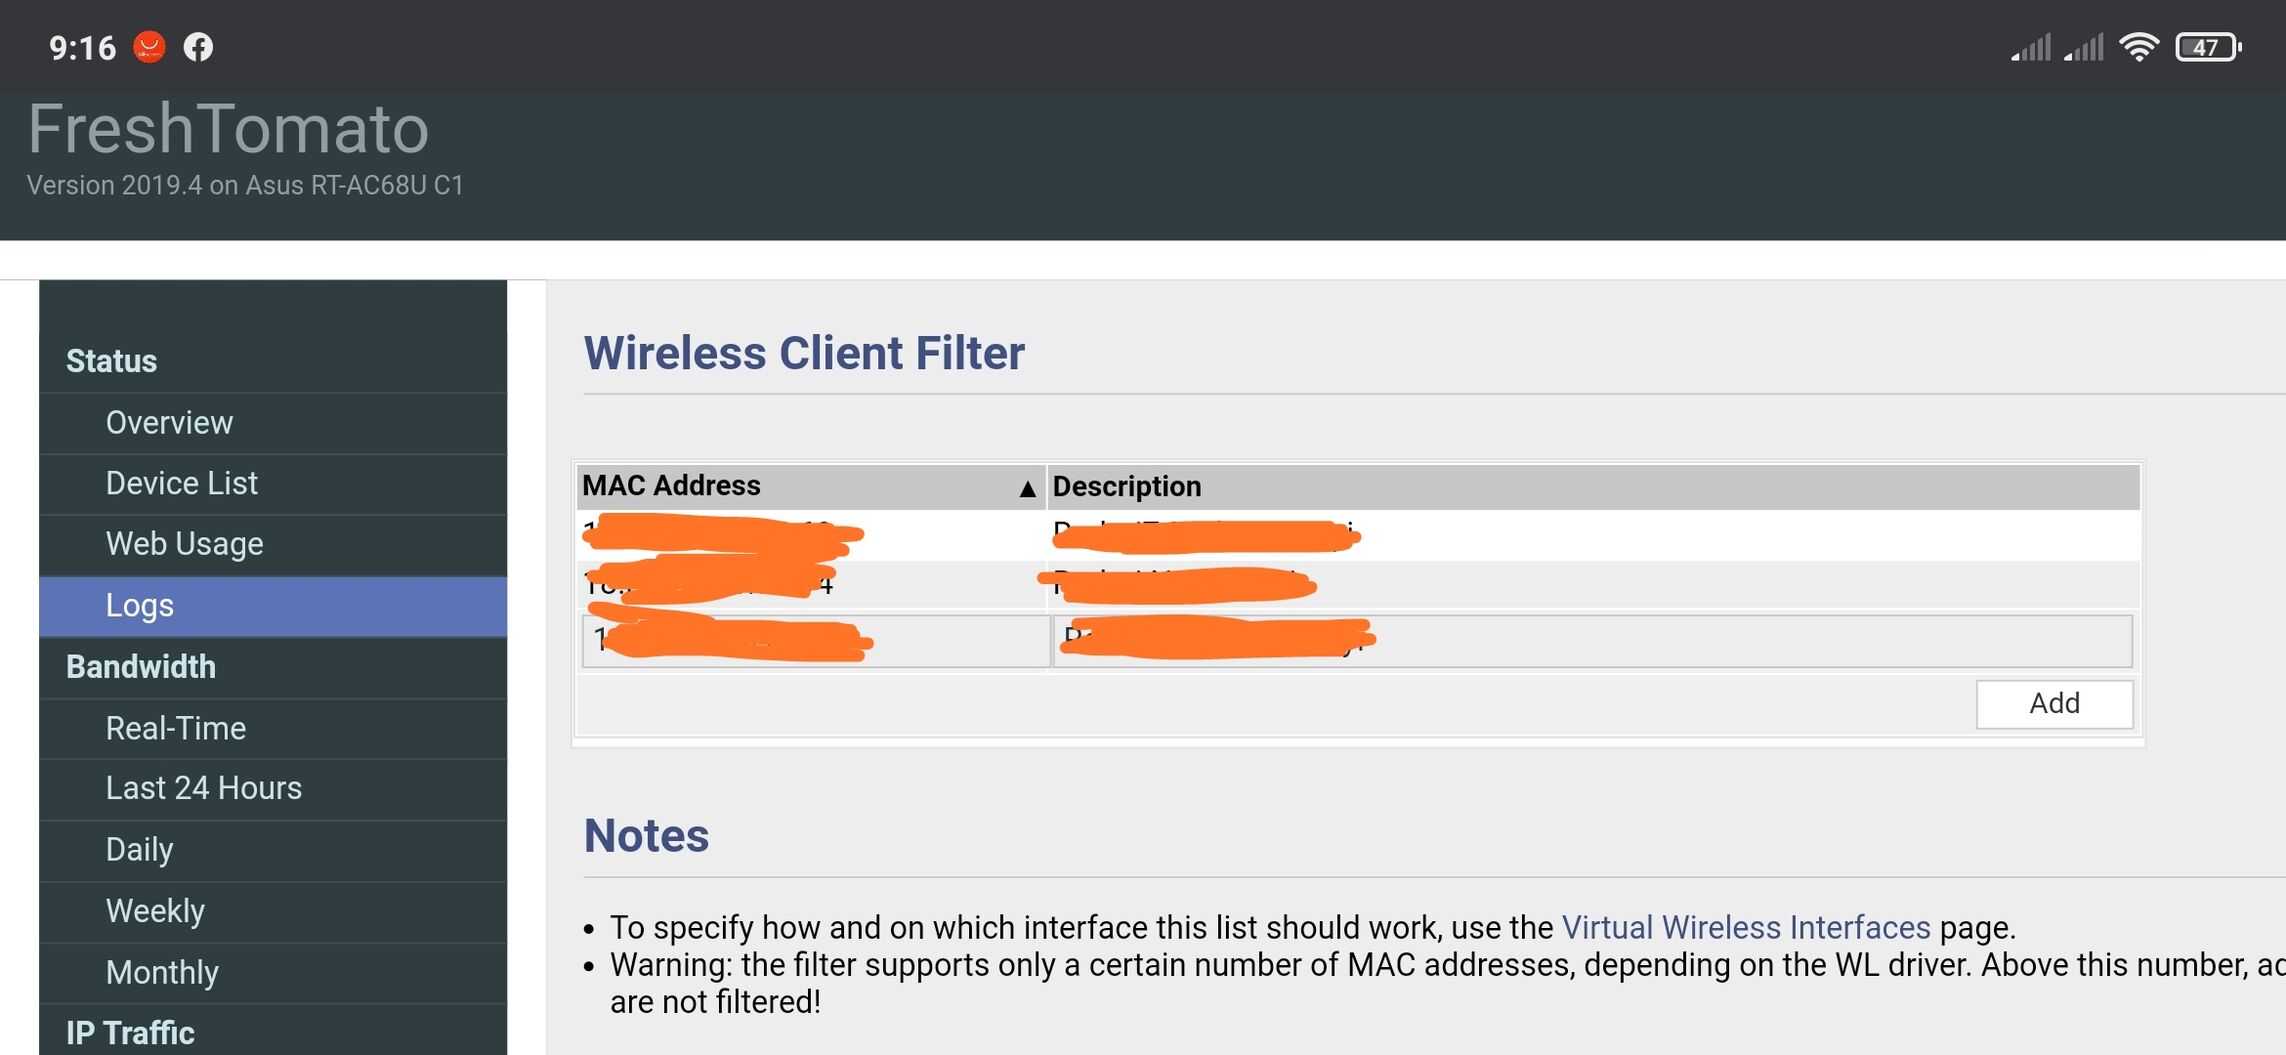The width and height of the screenshot is (2286, 1055).
Task: Tap the Wi-Fi status icon
Action: pos(2139,47)
